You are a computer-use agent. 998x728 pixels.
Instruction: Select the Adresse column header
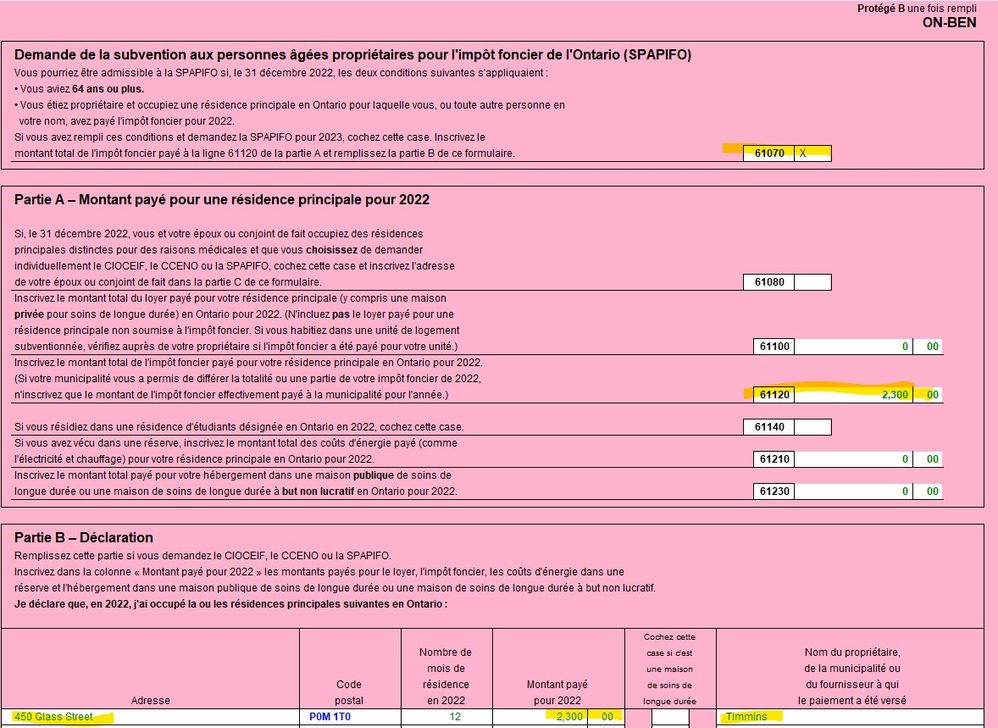coord(150,700)
